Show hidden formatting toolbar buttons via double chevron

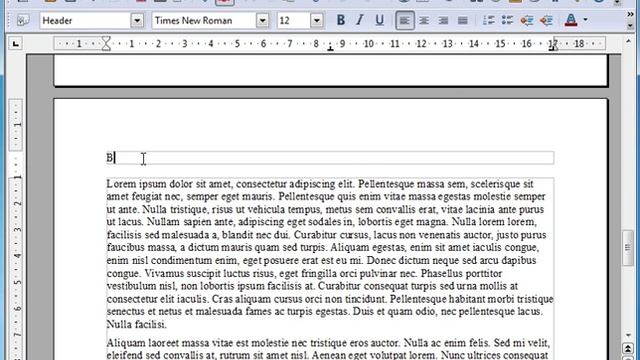click(630, 15)
